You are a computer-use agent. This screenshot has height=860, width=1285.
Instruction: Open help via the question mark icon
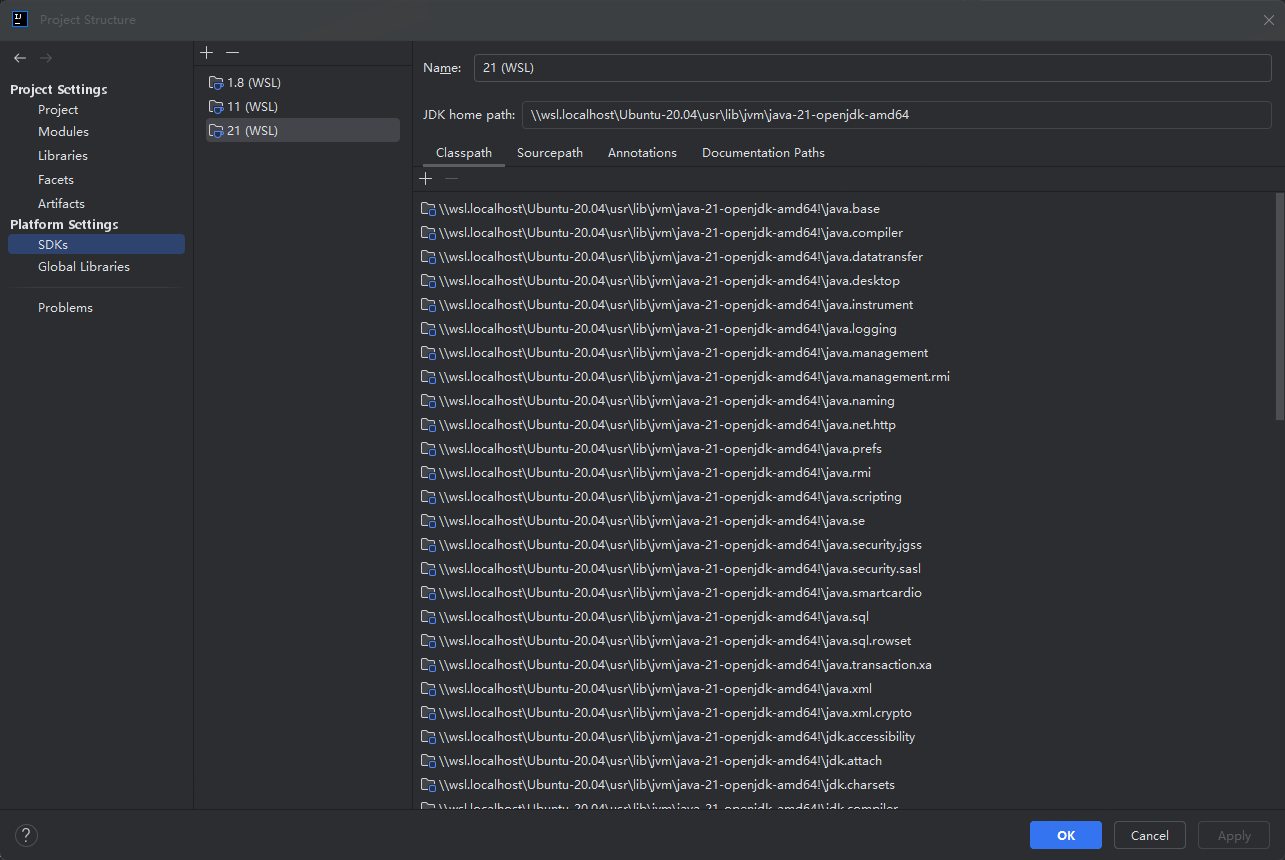coord(25,835)
